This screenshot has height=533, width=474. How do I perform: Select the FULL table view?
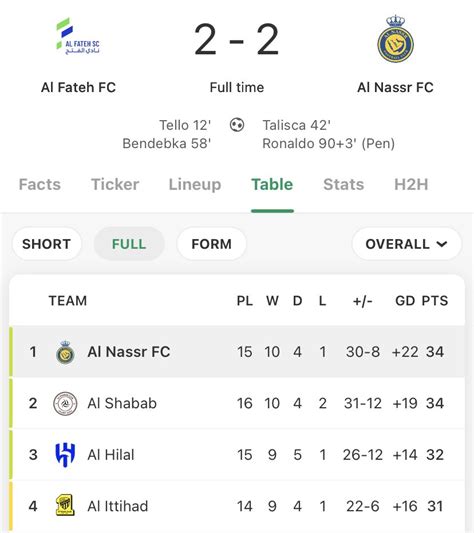tap(129, 244)
